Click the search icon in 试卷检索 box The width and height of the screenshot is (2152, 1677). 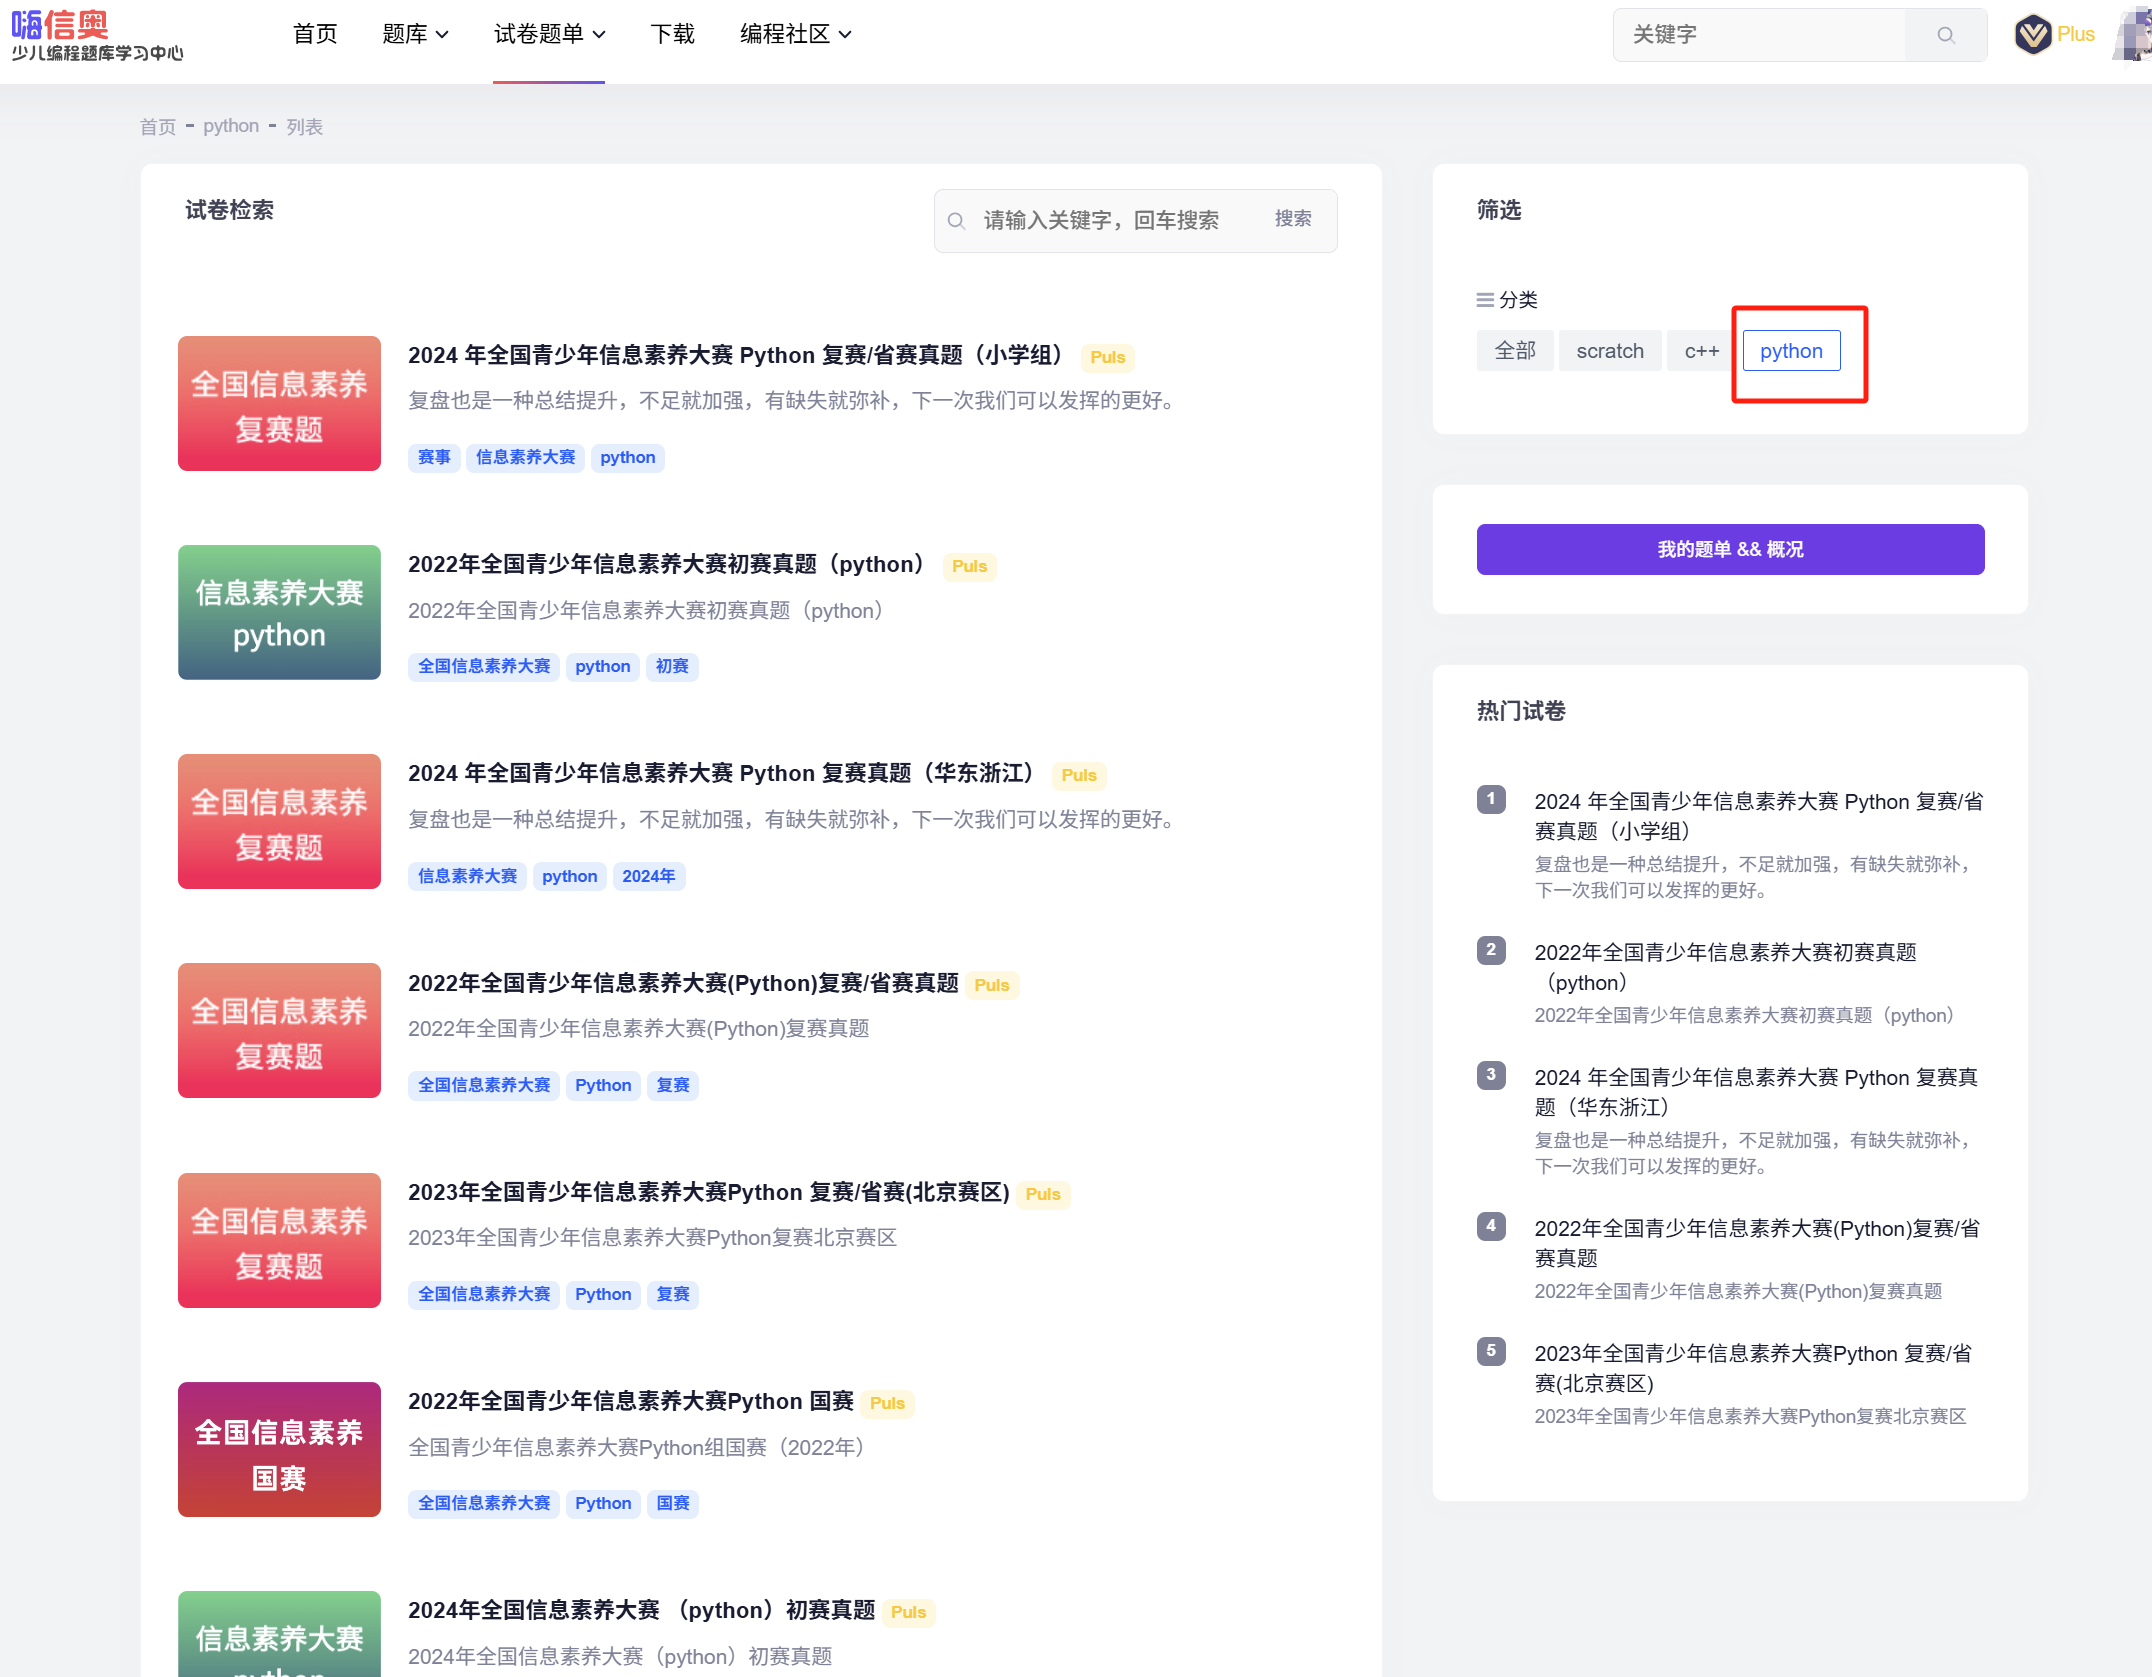tap(957, 221)
